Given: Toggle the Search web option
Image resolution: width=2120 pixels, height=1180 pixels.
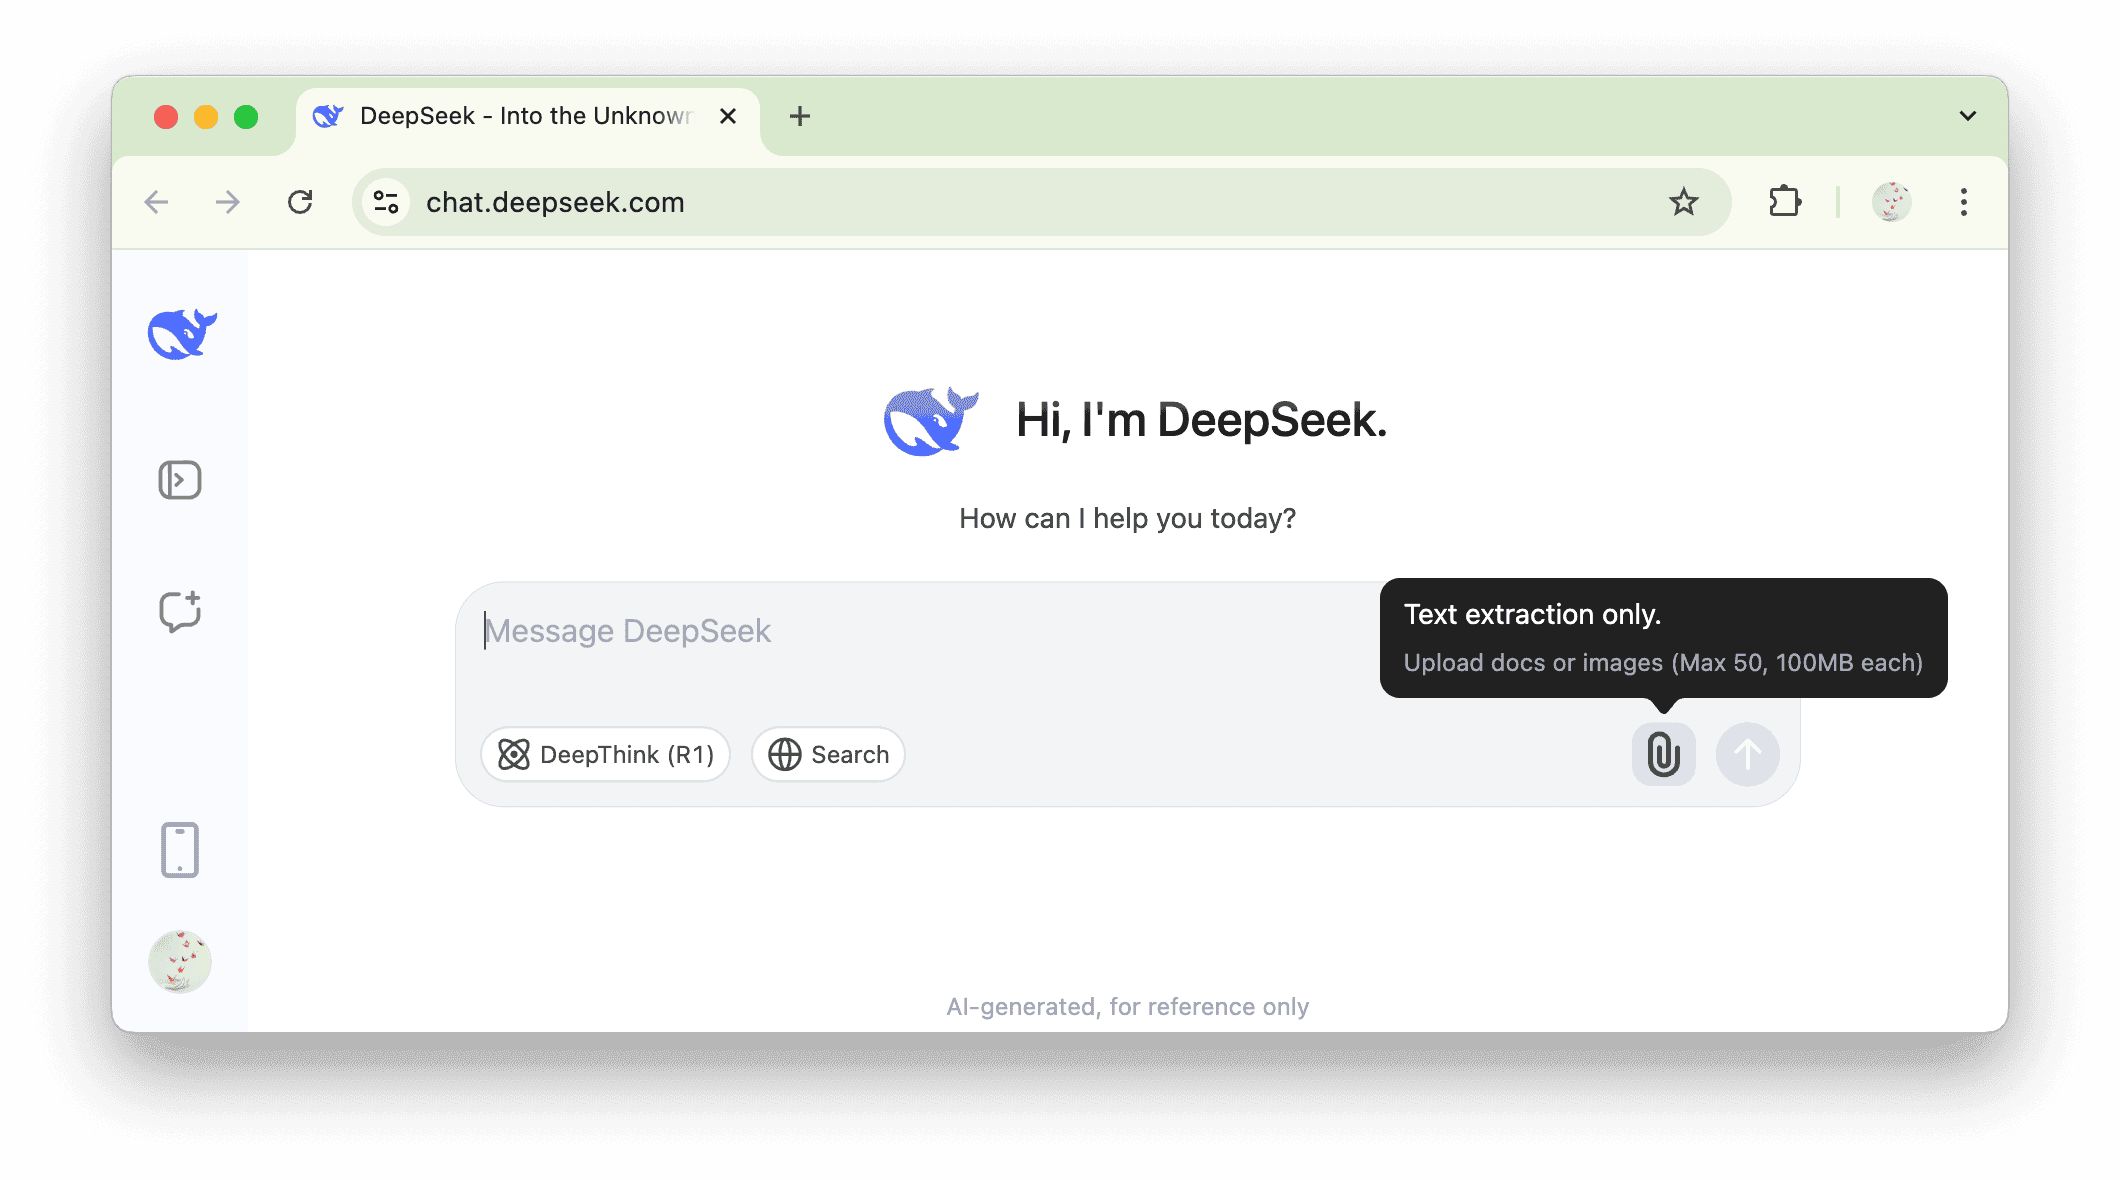Looking at the screenshot, I should 829,754.
